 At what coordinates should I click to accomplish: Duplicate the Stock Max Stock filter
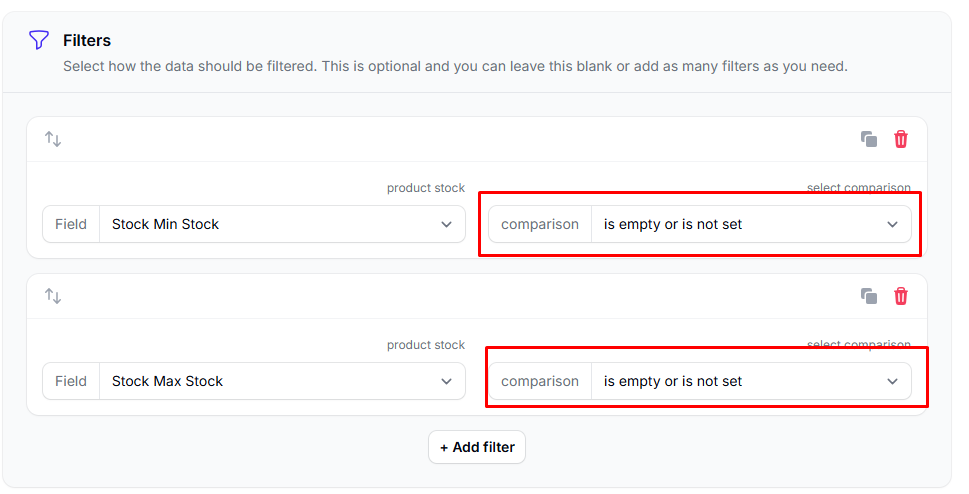[x=869, y=296]
